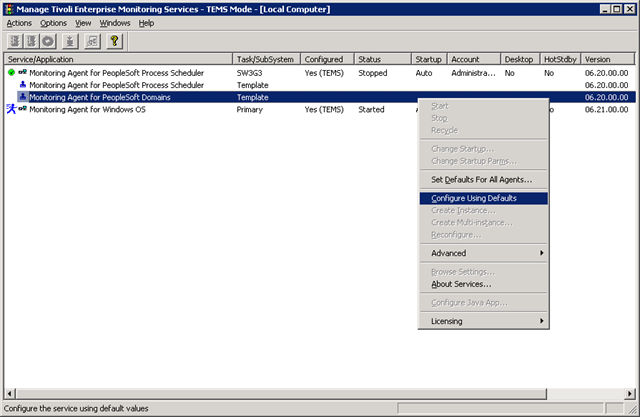Image resolution: width=640 pixels, height=417 pixels.
Task: Sort by Task/SubSystem column header
Action: [267, 59]
